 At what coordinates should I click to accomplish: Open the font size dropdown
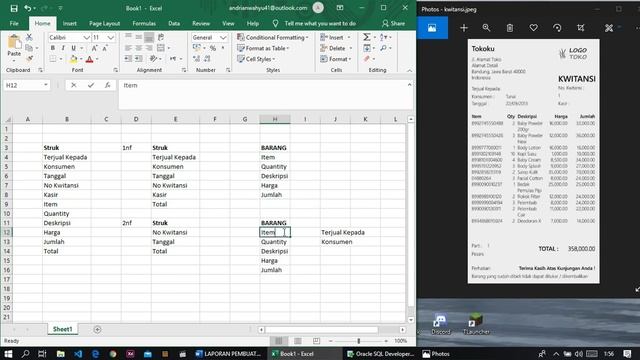(111, 38)
